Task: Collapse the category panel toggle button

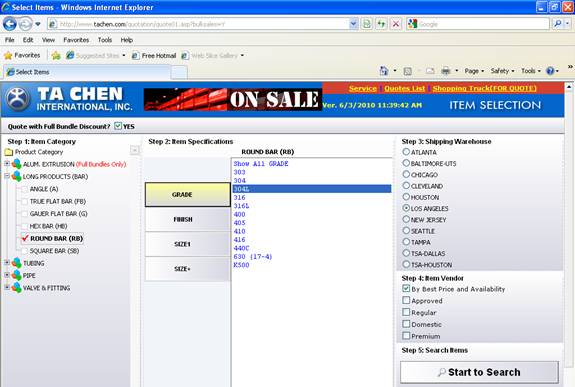Action: pyautogui.click(x=135, y=150)
